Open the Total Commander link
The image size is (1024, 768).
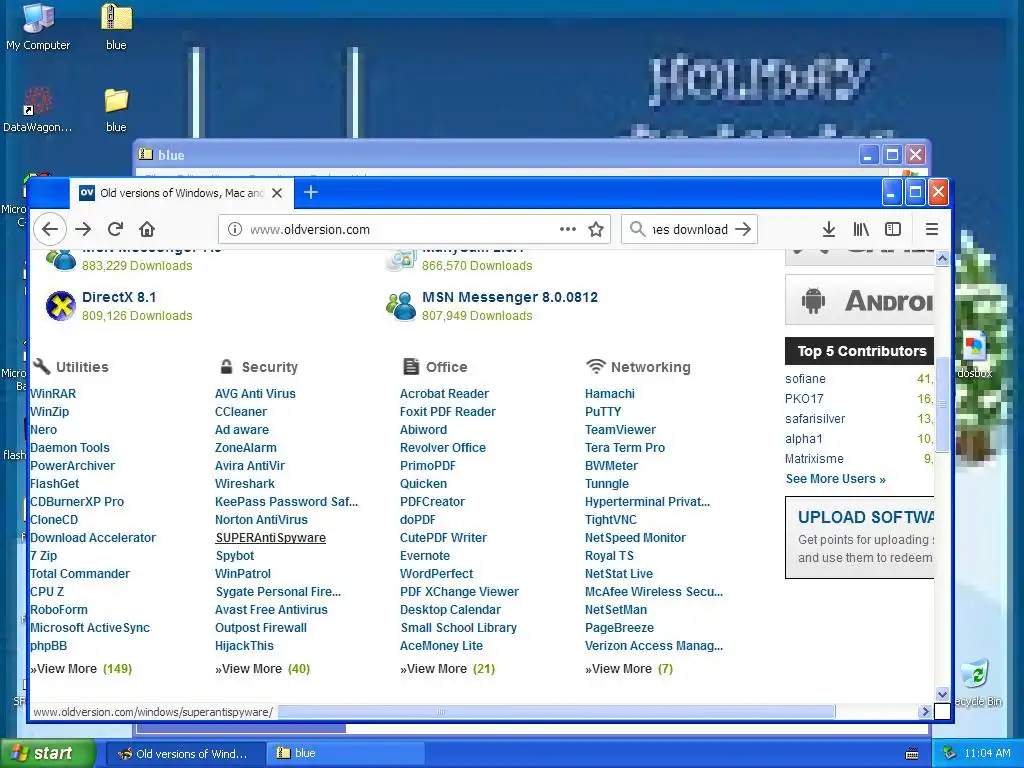click(80, 574)
